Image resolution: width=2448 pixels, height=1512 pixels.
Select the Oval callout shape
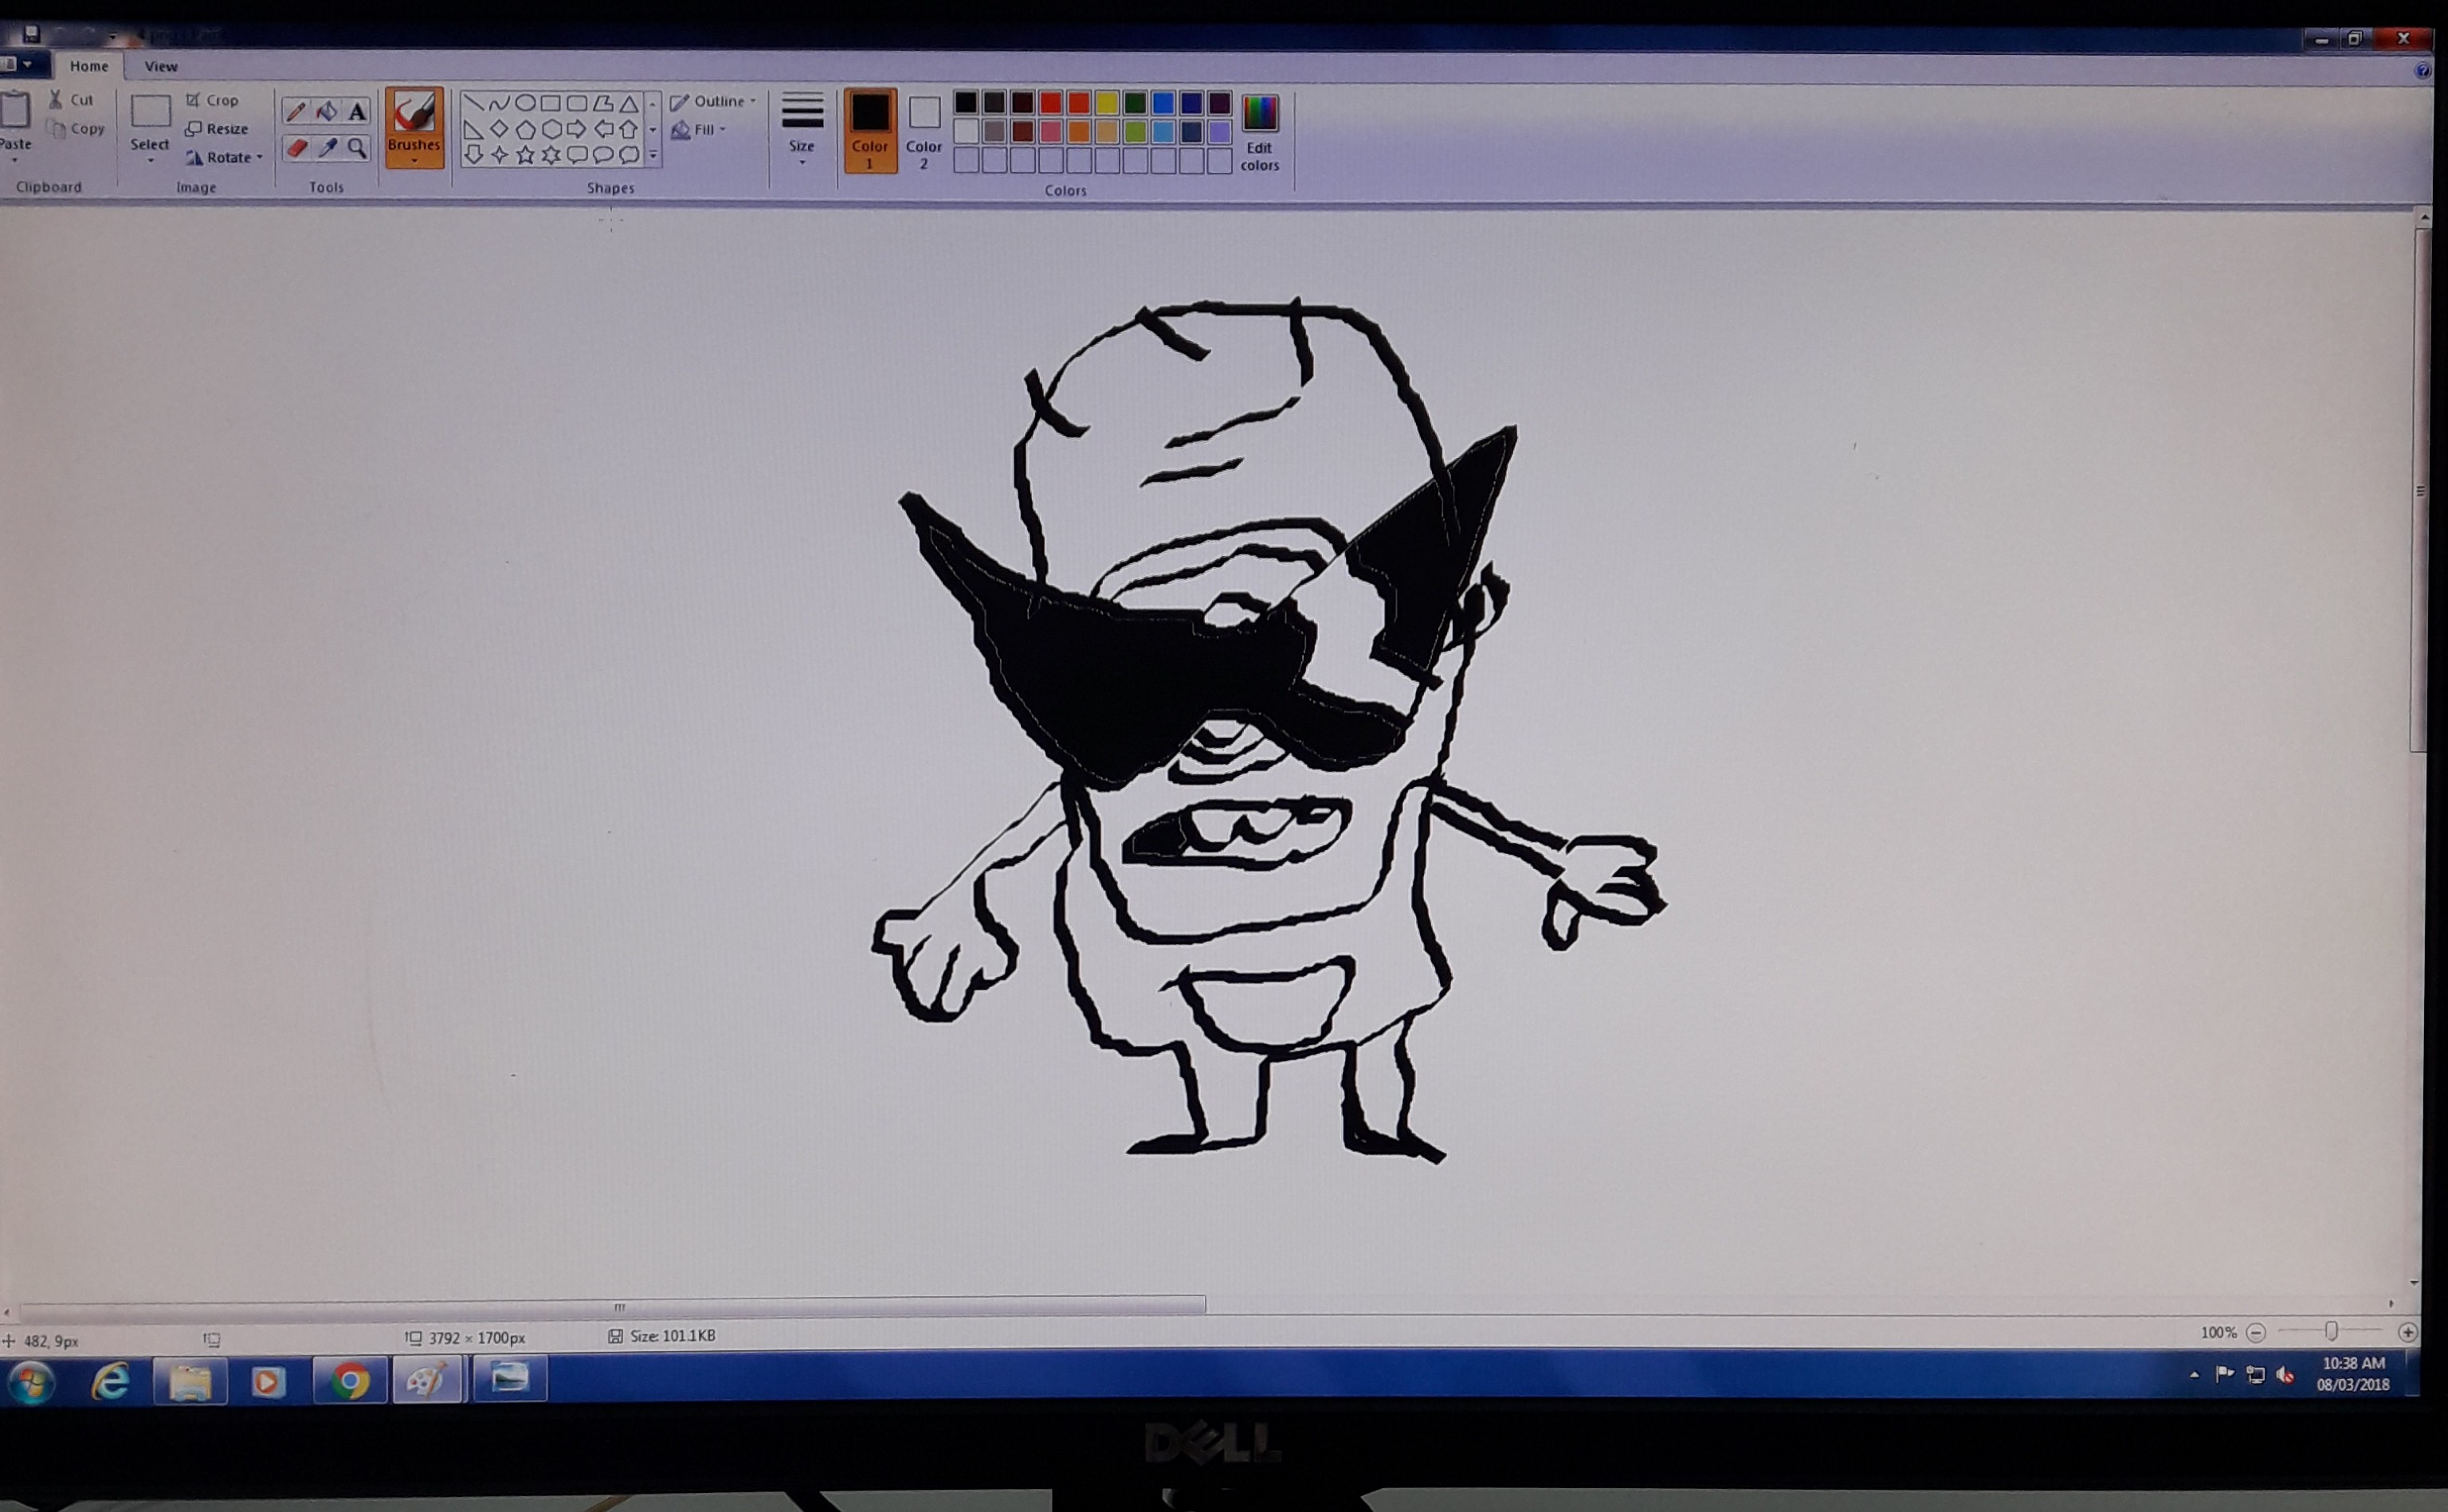(x=603, y=154)
